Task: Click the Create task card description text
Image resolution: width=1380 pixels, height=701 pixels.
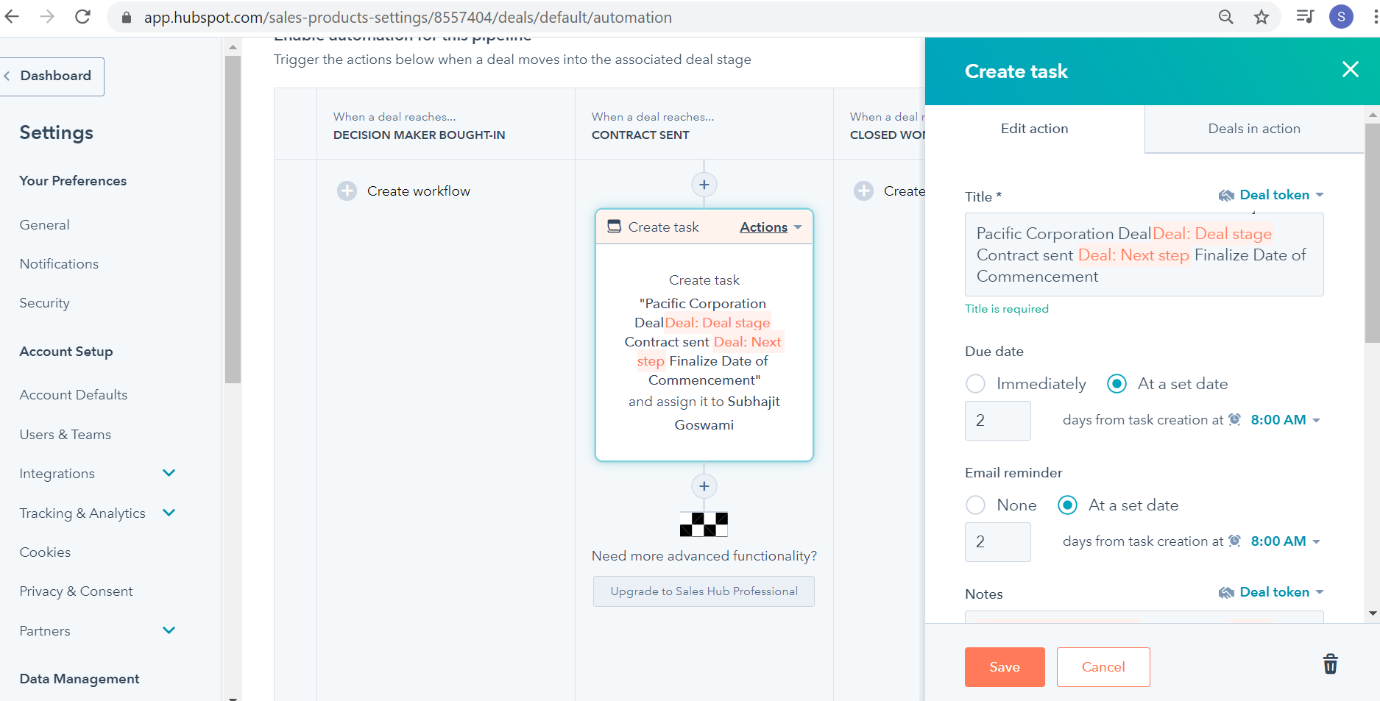Action: pos(704,353)
